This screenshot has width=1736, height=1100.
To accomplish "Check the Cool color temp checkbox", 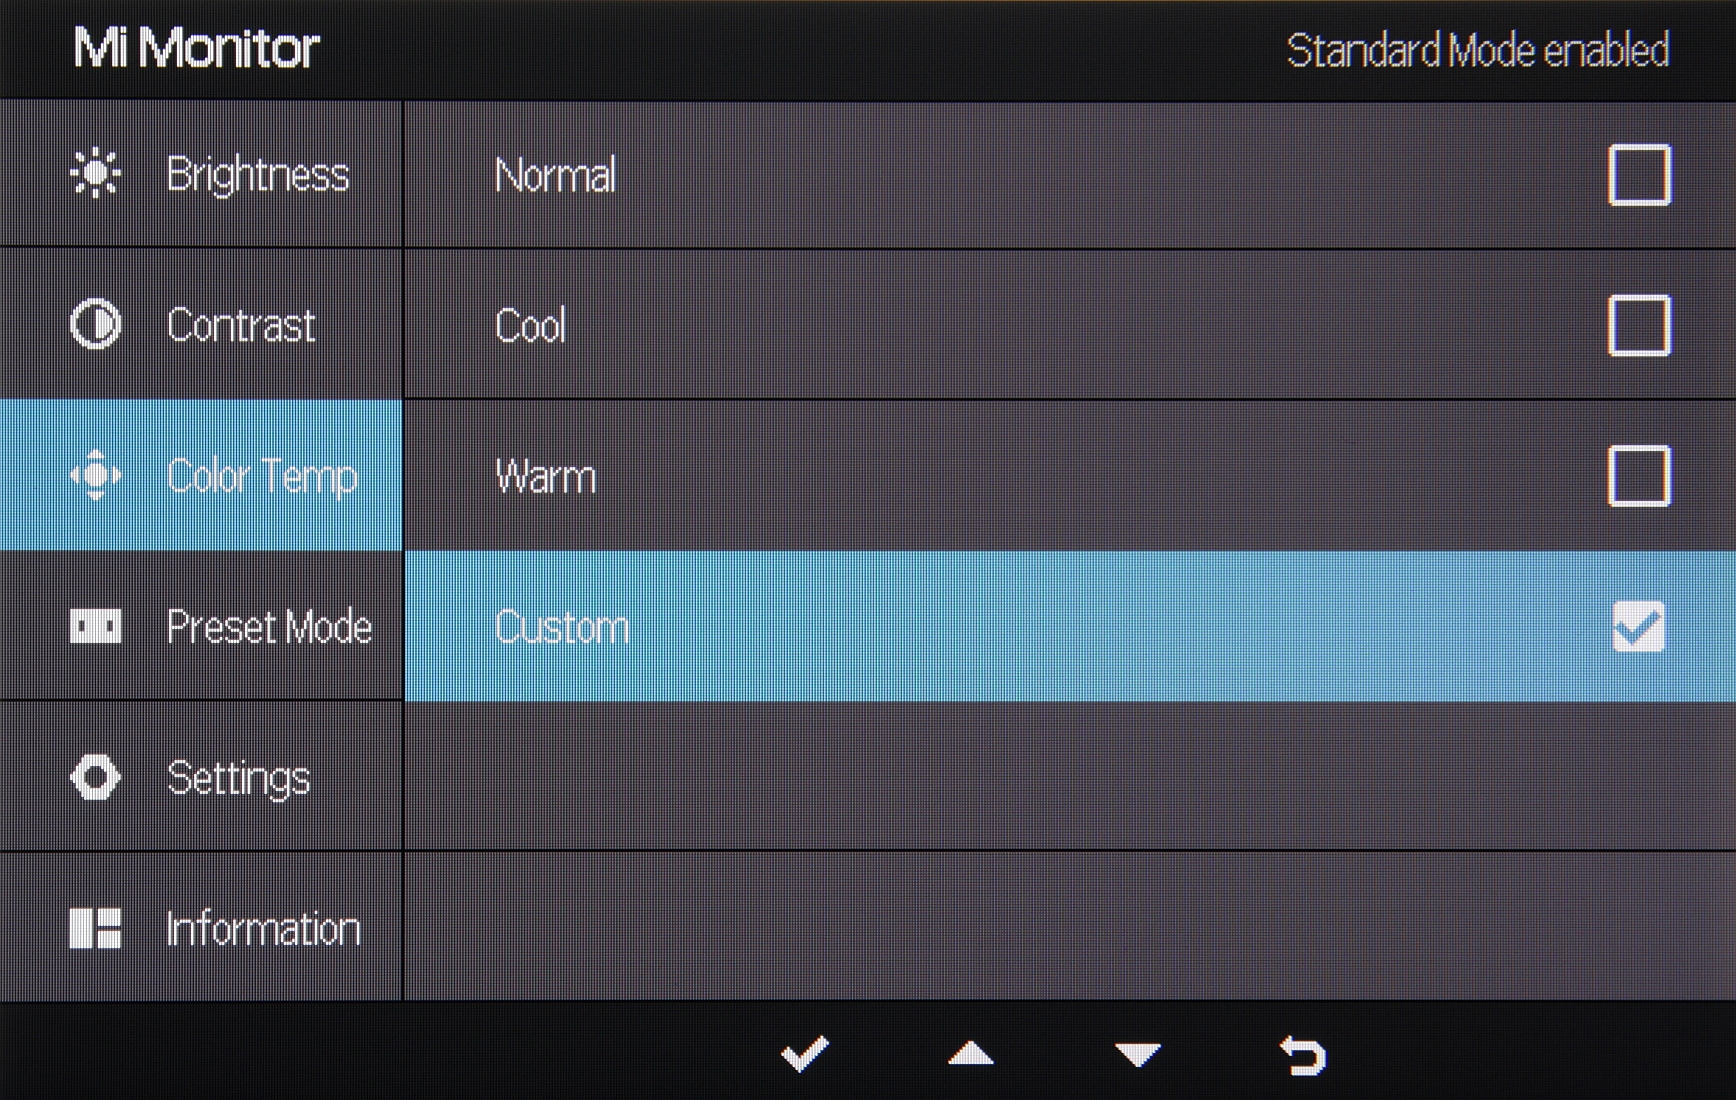I will (1639, 325).
